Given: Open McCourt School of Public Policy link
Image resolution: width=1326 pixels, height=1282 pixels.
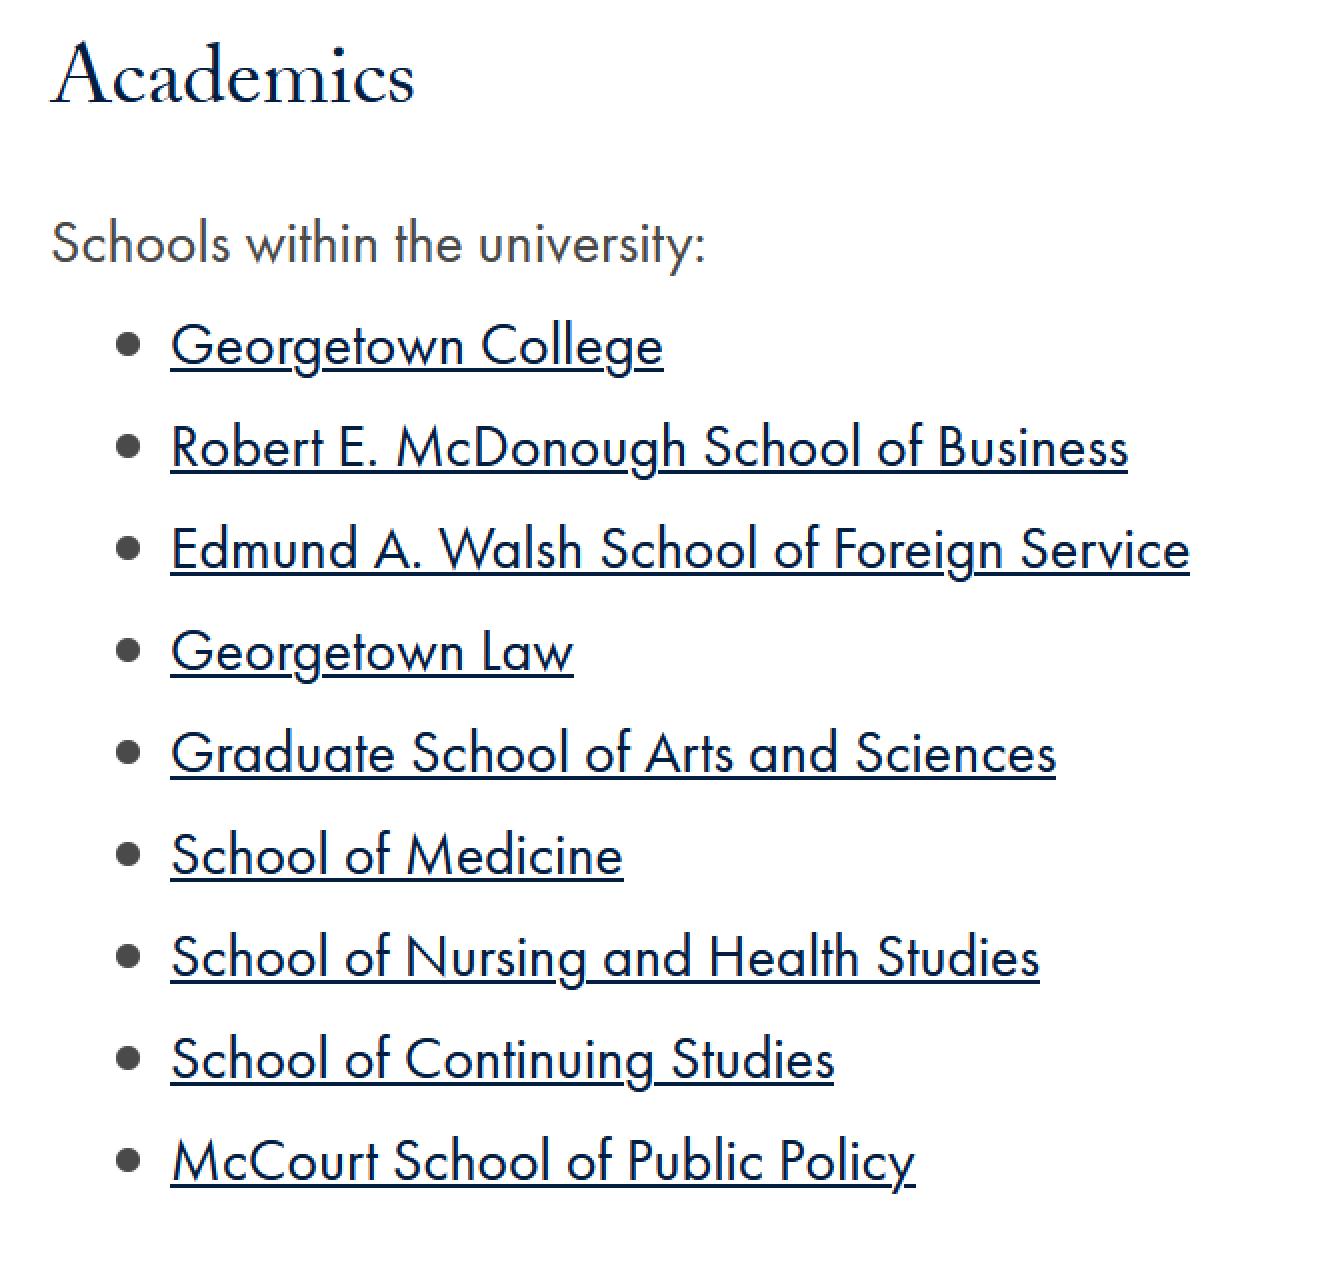Looking at the screenshot, I should click(543, 1162).
